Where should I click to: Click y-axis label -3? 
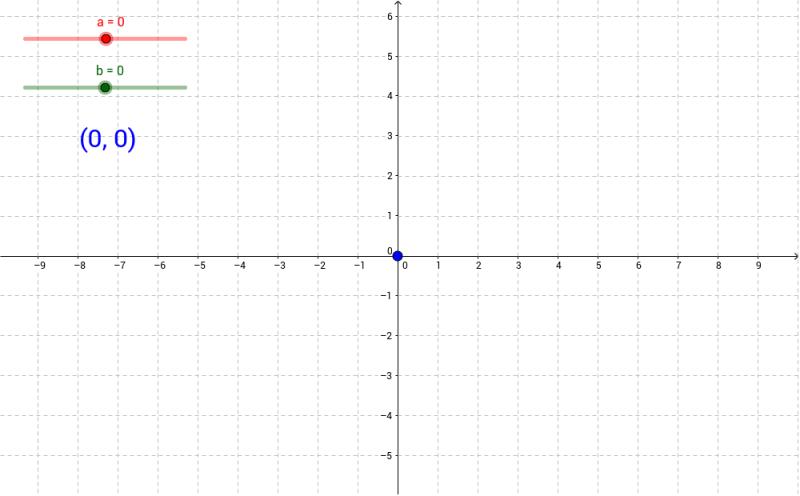[x=387, y=376]
